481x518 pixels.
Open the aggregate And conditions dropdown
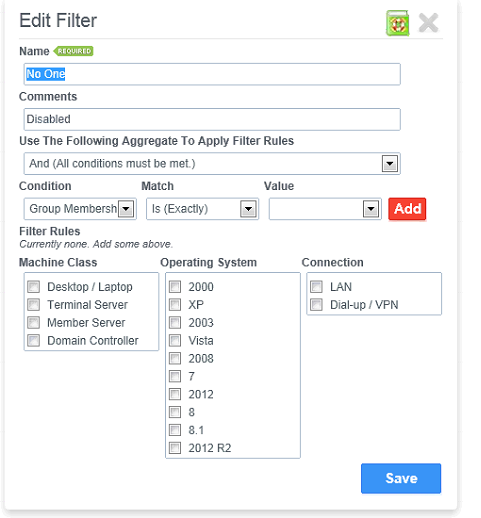pos(212,164)
